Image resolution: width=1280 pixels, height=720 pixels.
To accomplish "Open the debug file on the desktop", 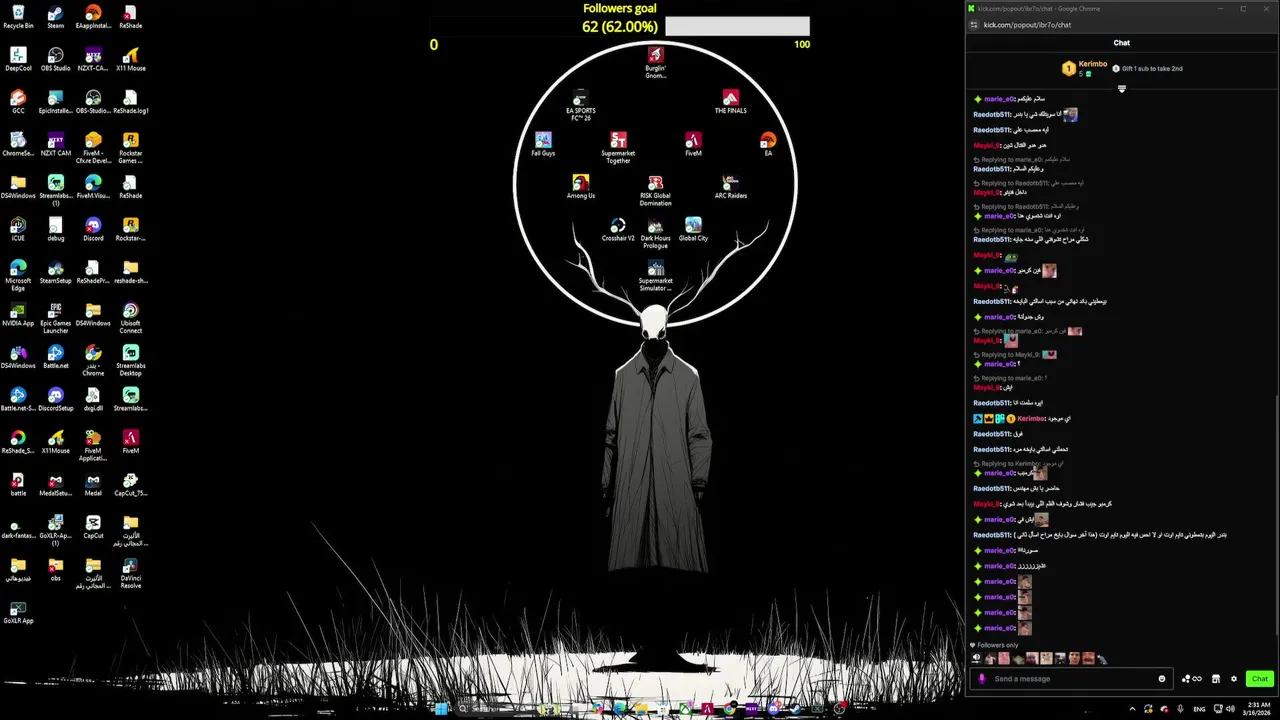I will 55,229.
